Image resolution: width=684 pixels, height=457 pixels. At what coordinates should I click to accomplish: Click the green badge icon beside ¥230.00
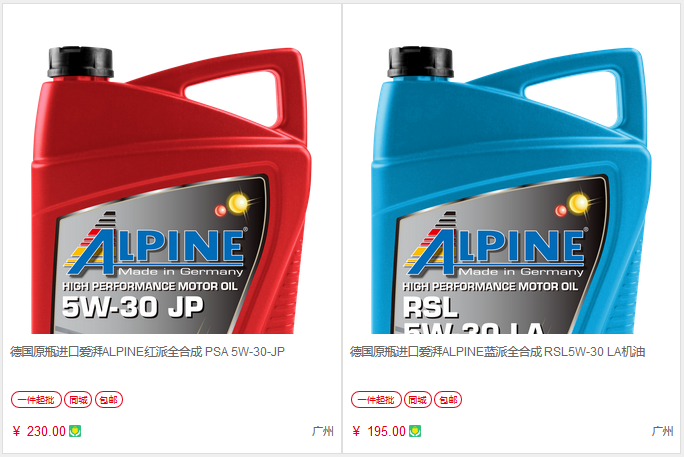(75, 431)
